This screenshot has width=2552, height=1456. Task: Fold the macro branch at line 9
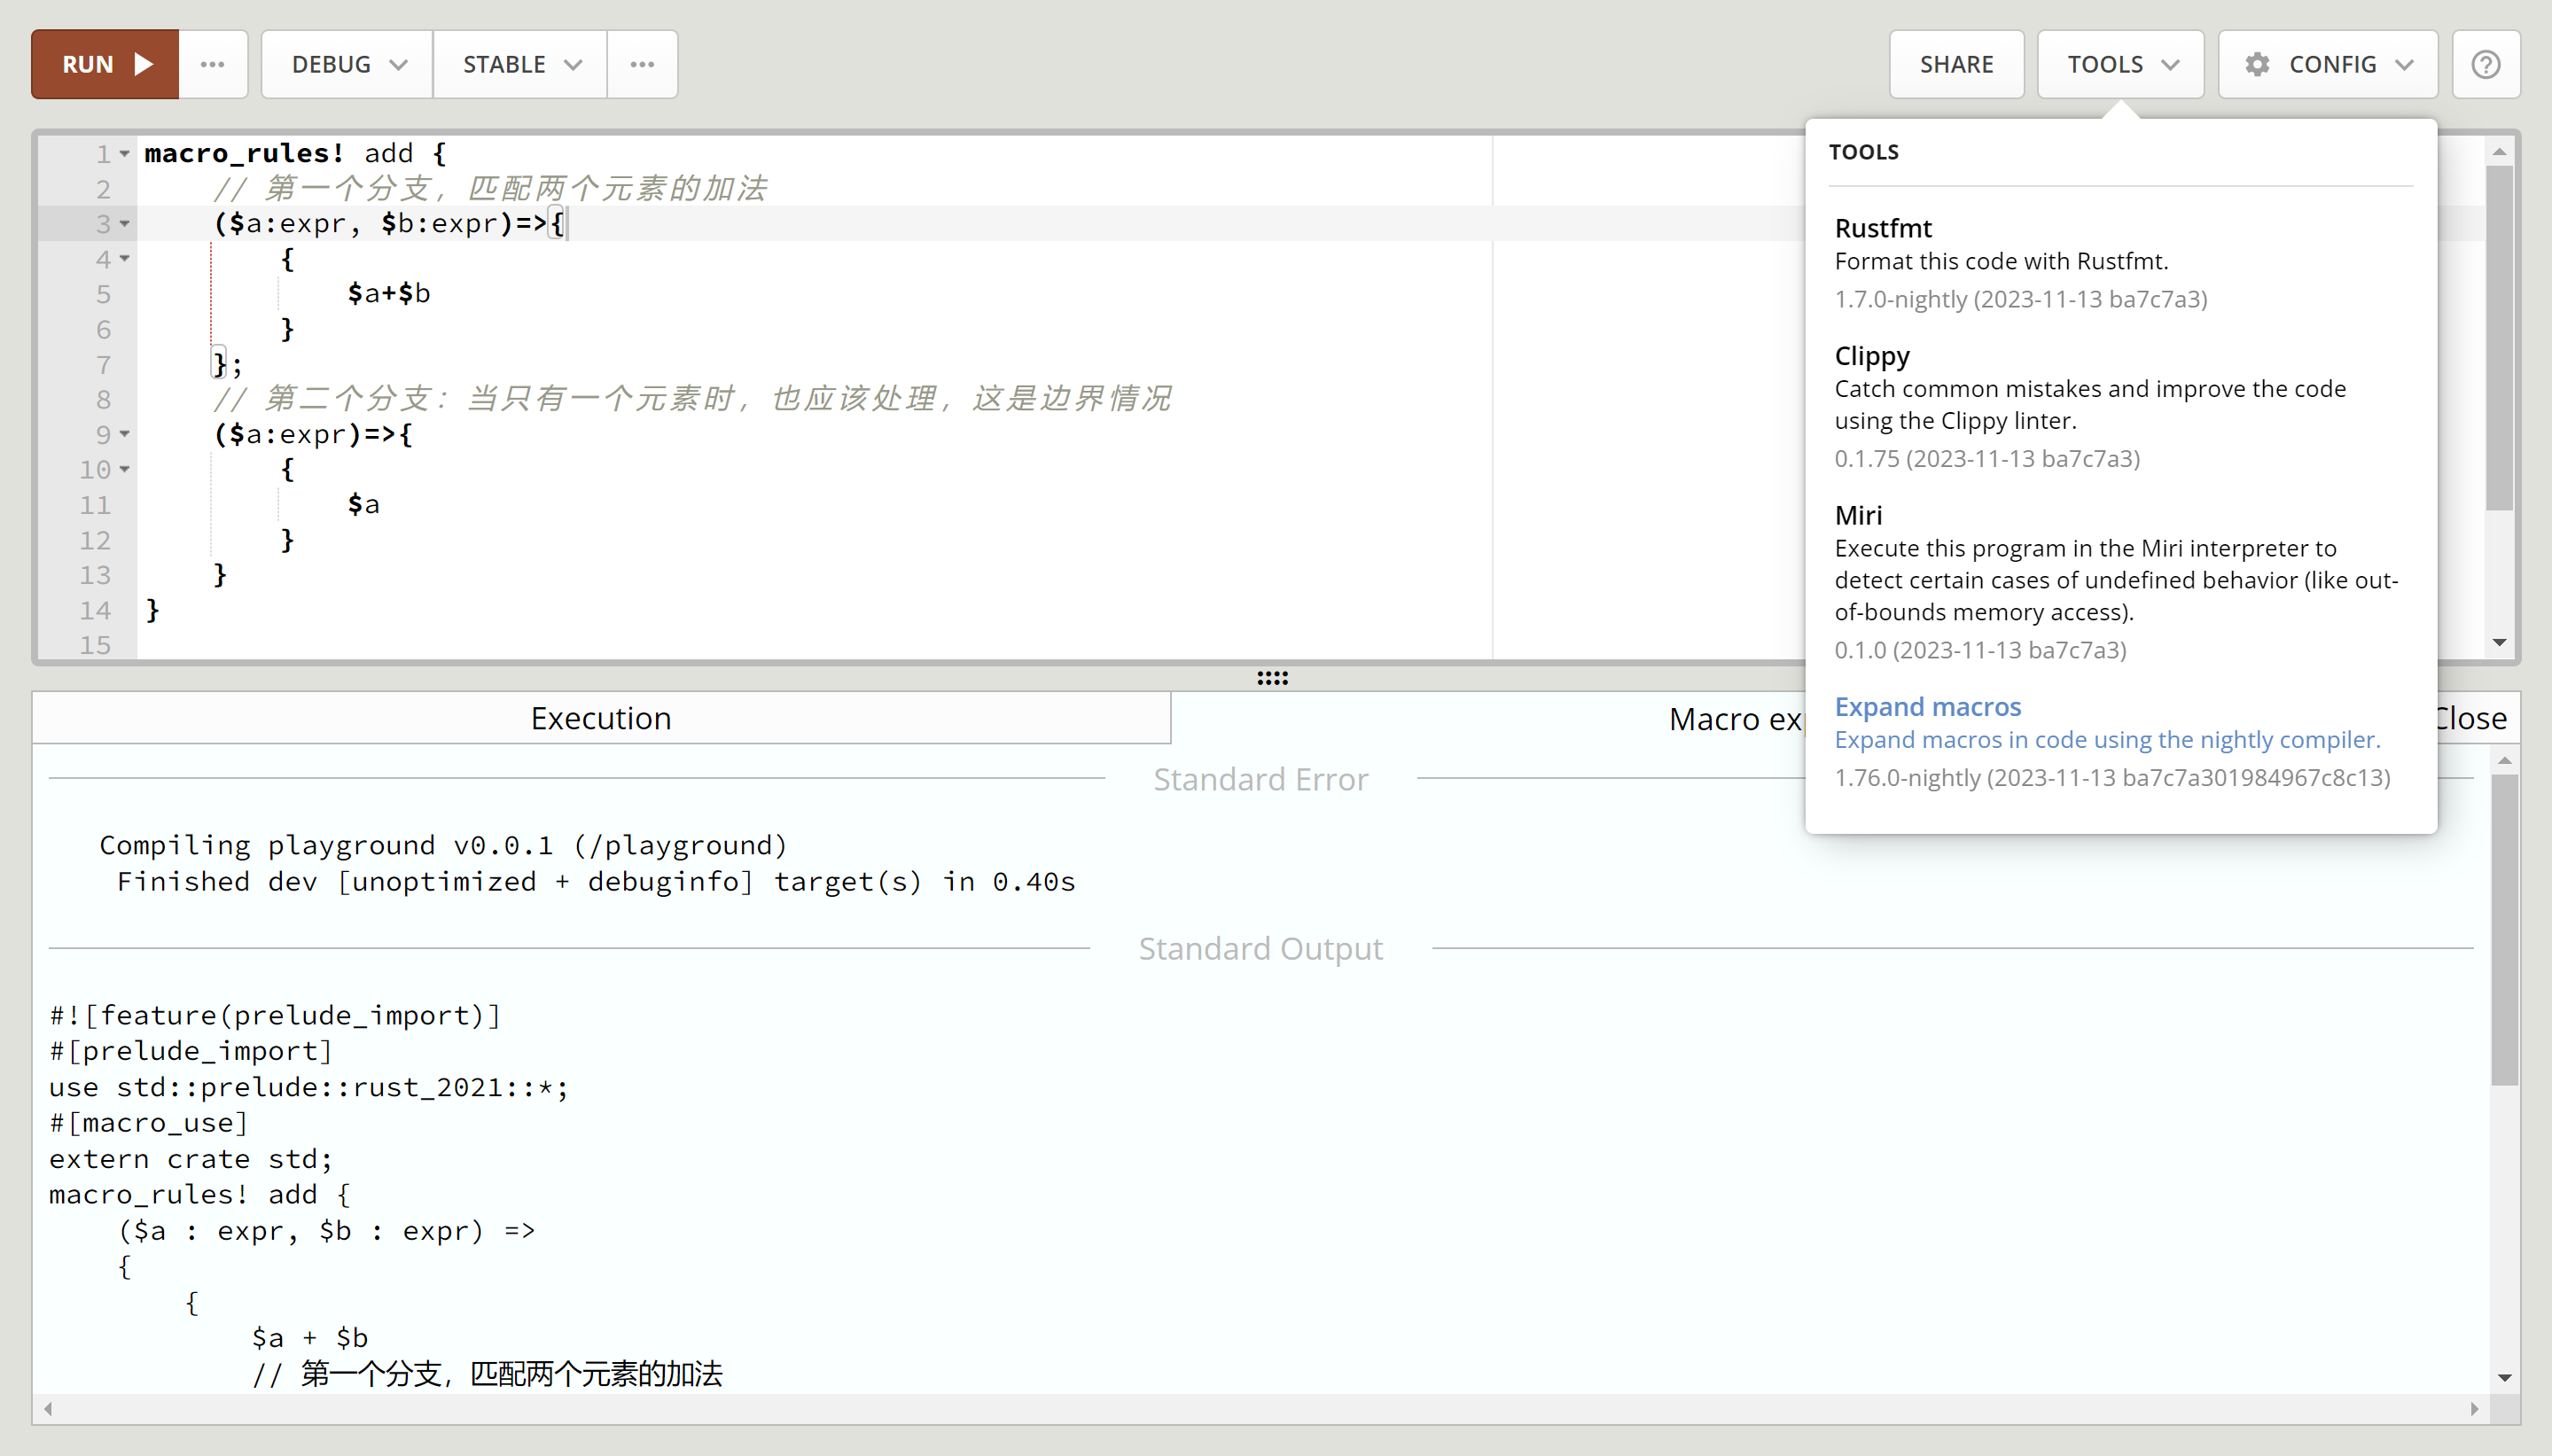(125, 434)
